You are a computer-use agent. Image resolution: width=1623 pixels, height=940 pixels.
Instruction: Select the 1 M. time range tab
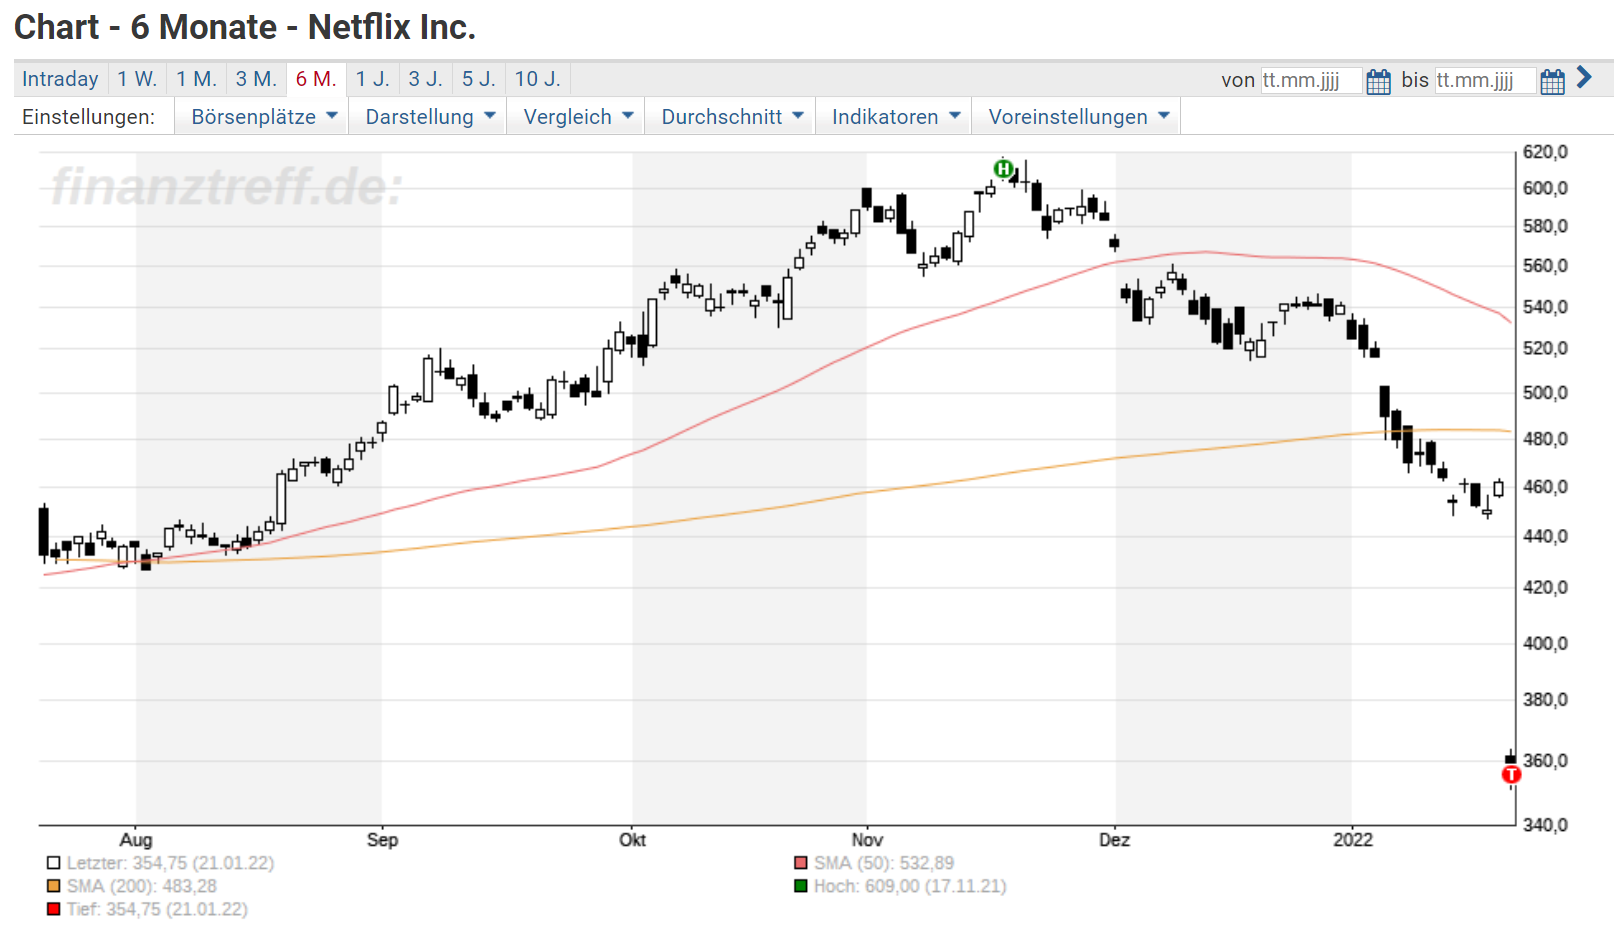[x=197, y=79]
